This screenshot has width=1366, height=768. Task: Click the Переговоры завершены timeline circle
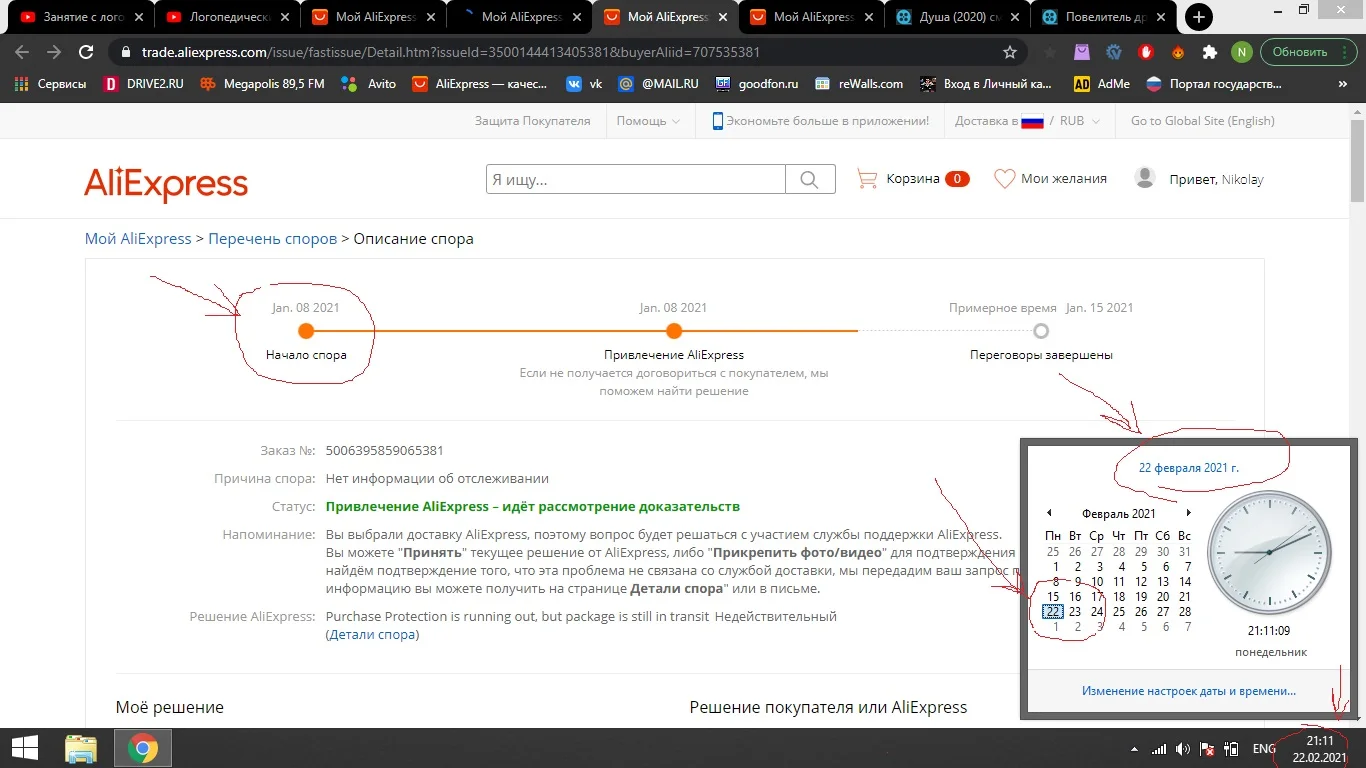[x=1041, y=331]
